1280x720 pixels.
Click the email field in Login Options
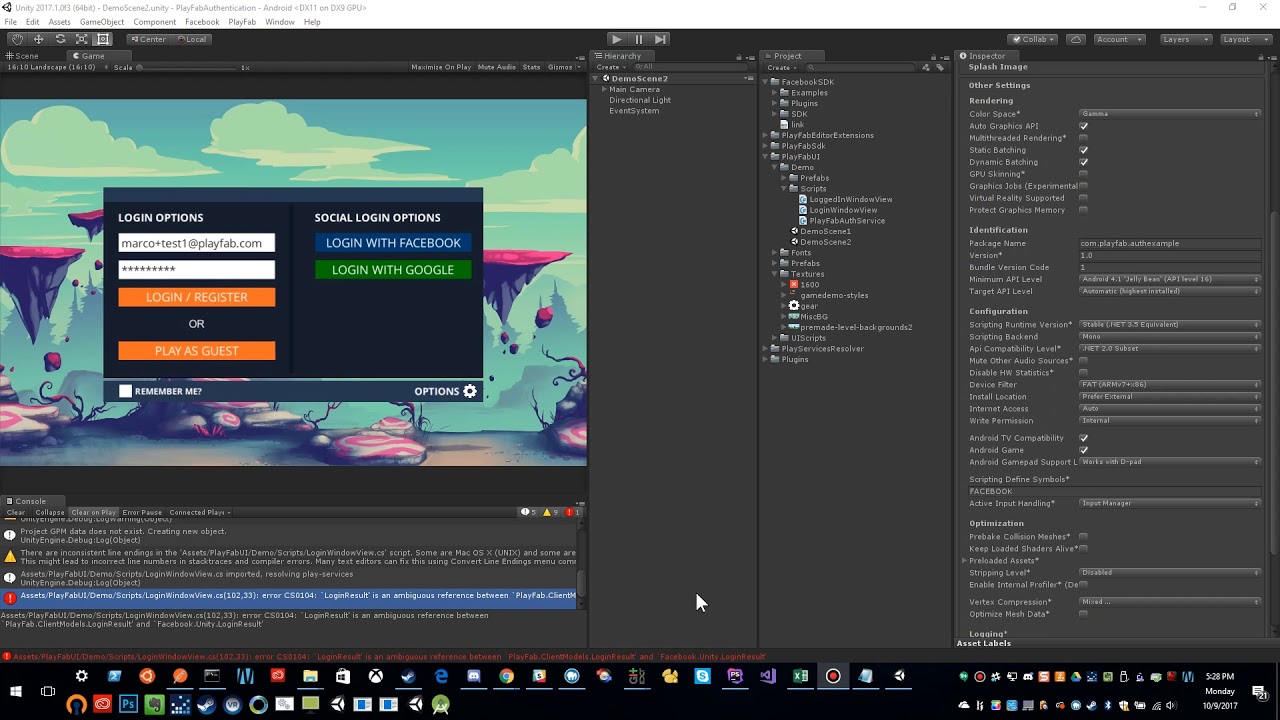coord(196,243)
